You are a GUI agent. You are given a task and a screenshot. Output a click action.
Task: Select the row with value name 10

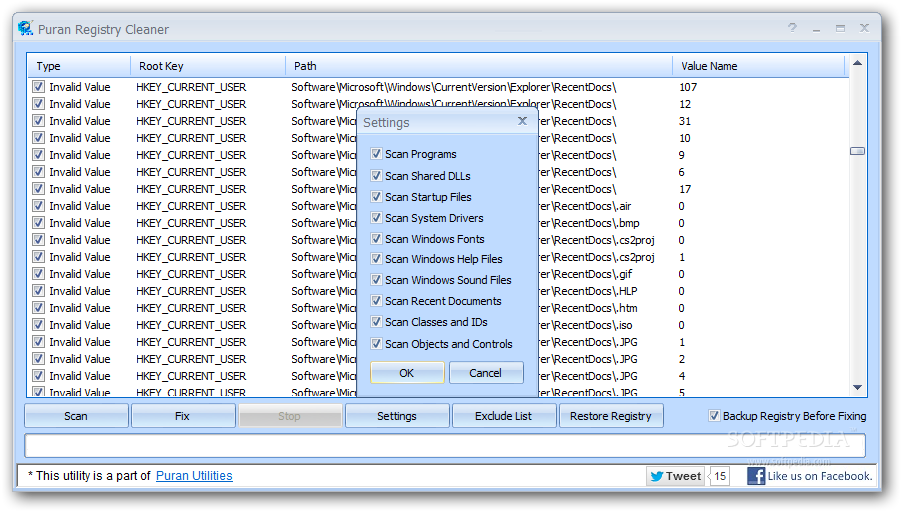pos(438,138)
